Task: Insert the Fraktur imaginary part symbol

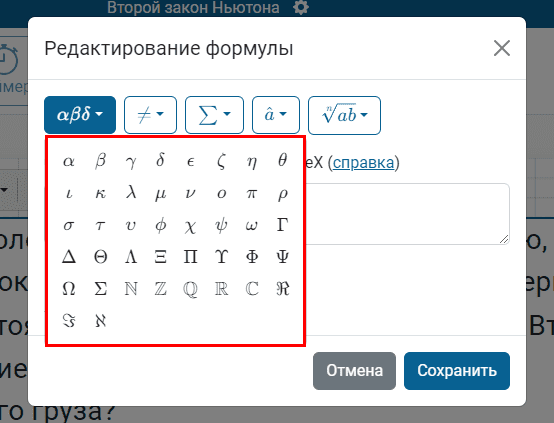Action: pyautogui.click(x=69, y=321)
